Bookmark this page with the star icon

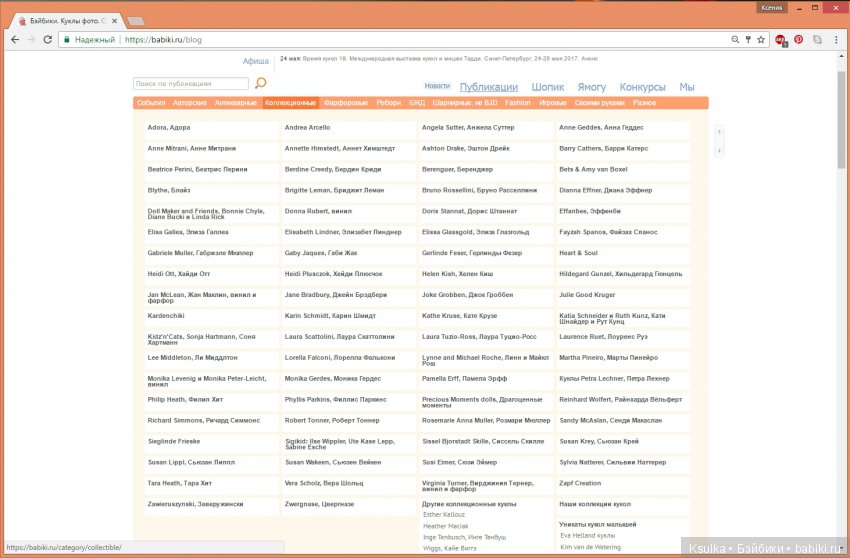(762, 40)
